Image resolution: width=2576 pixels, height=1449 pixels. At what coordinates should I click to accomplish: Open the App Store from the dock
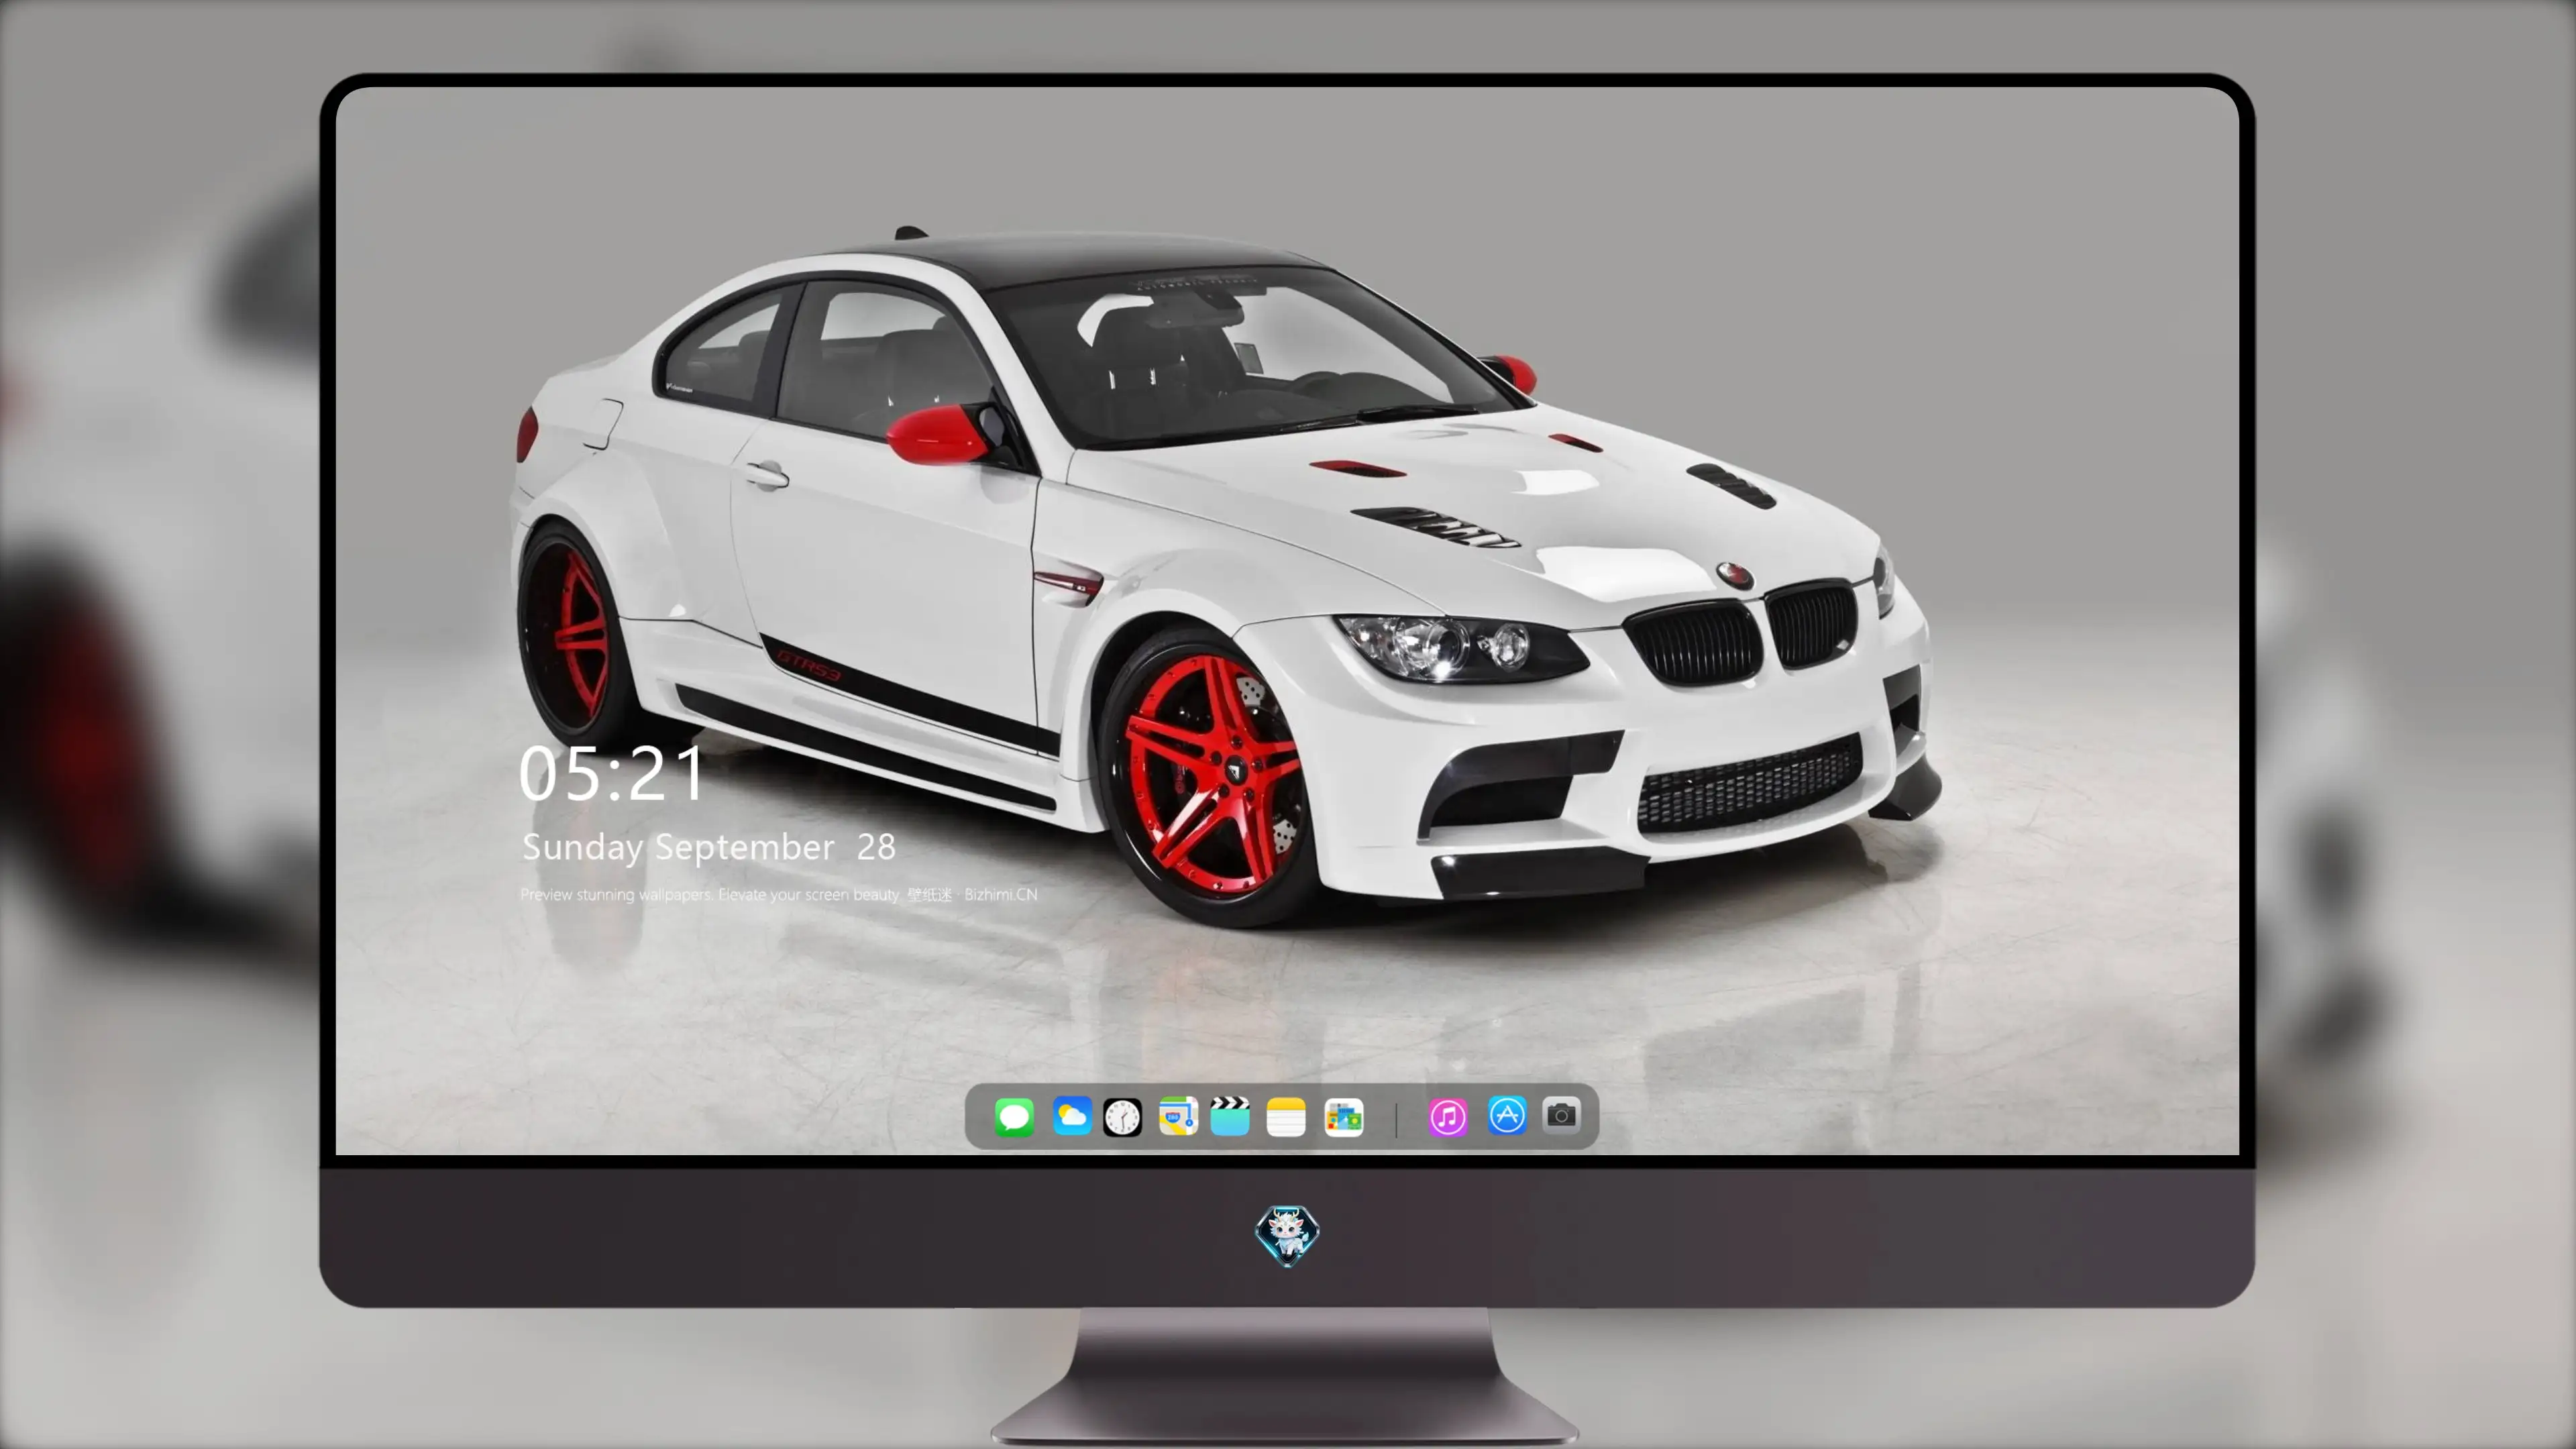[x=1507, y=1116]
